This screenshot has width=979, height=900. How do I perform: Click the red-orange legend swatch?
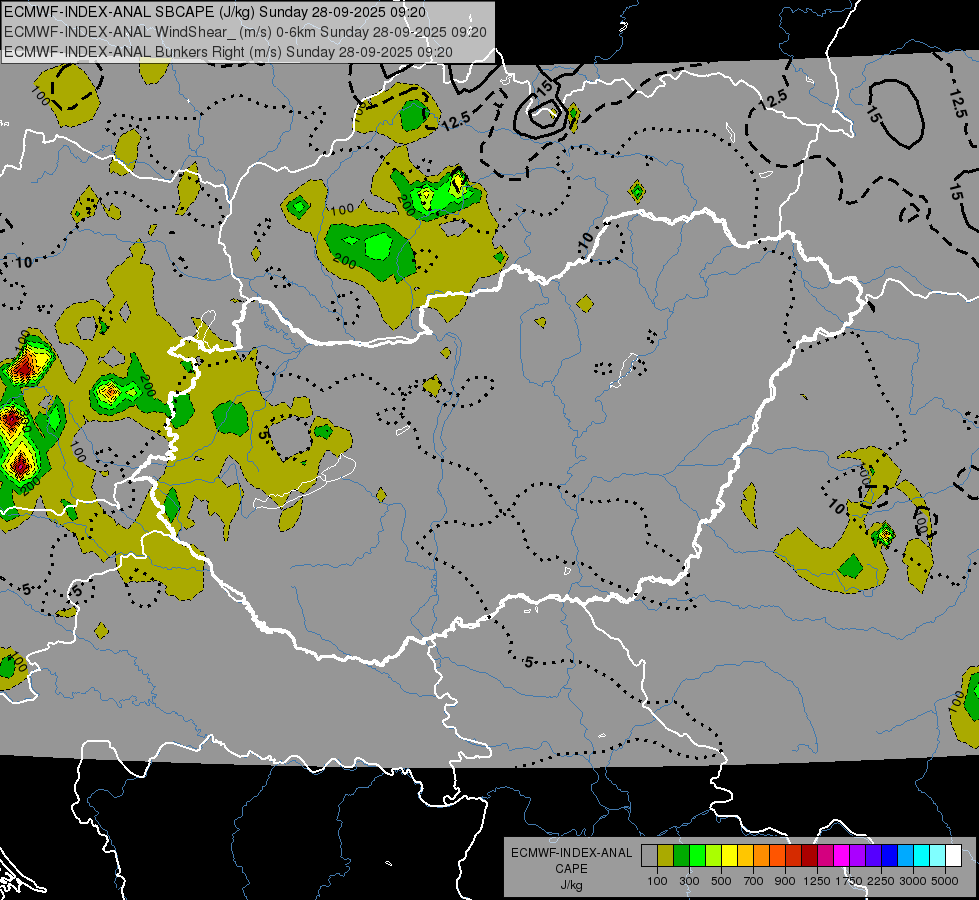(x=777, y=856)
